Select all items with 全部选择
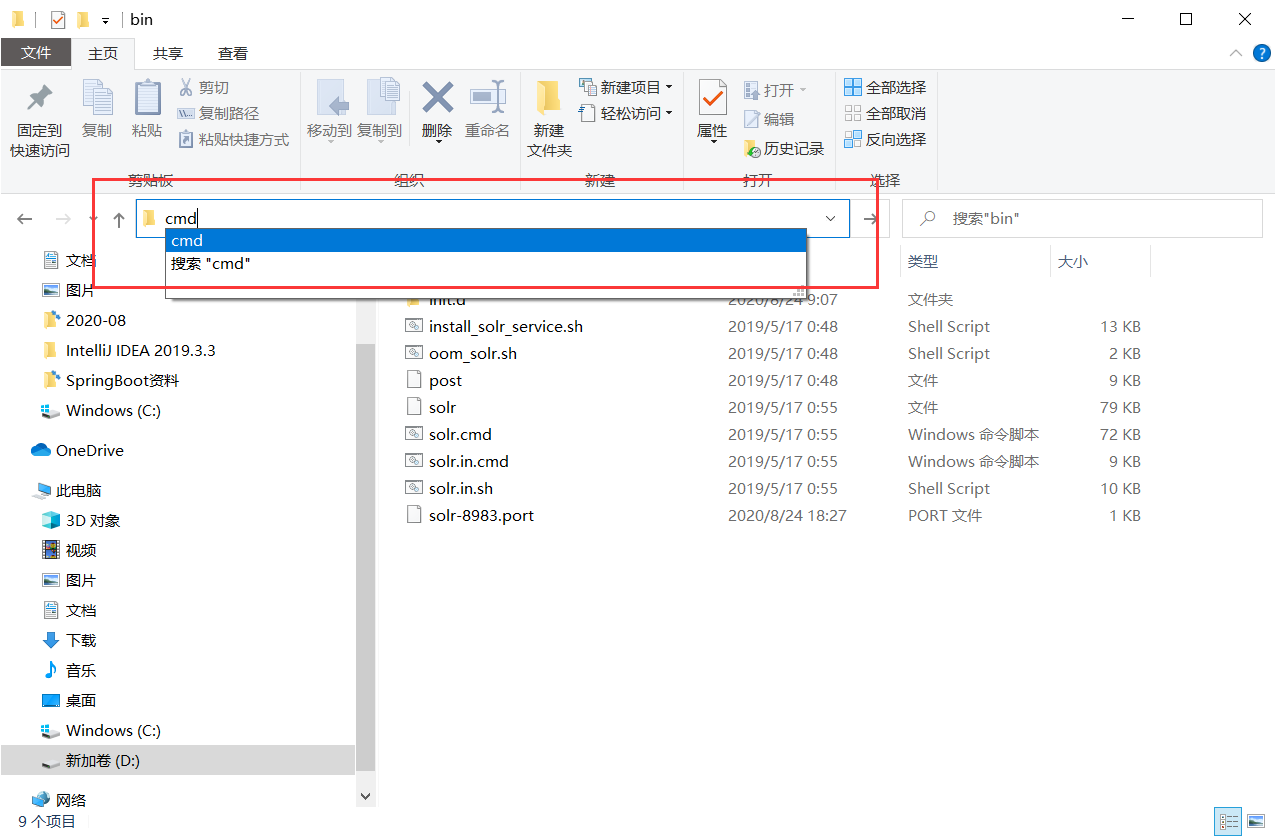 click(x=885, y=88)
